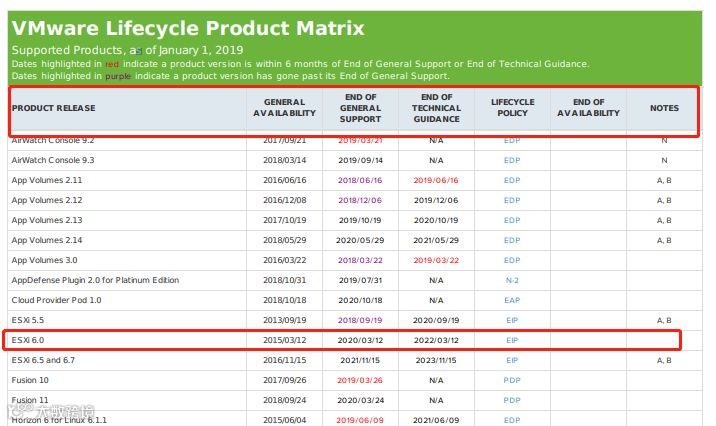
Task: Click the 'N' note in AirWatch Console 9.3 row
Action: (x=664, y=160)
